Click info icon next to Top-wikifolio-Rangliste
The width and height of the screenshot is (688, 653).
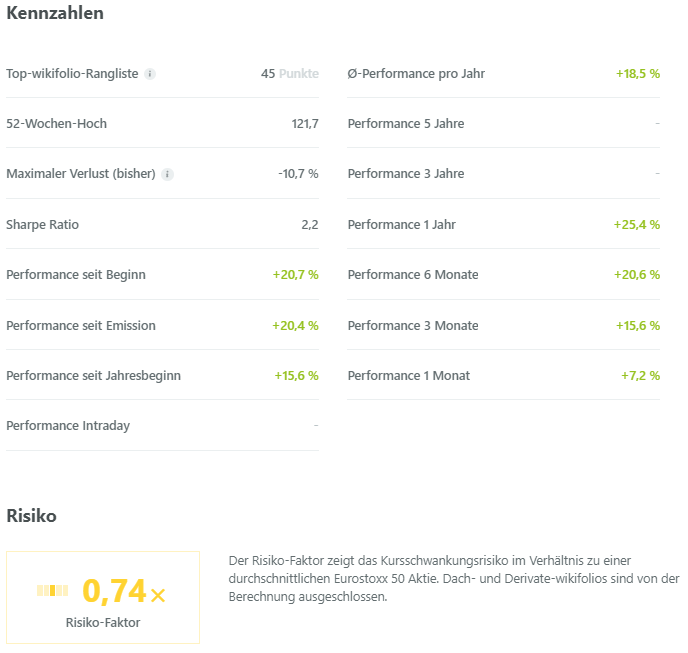click(x=150, y=74)
